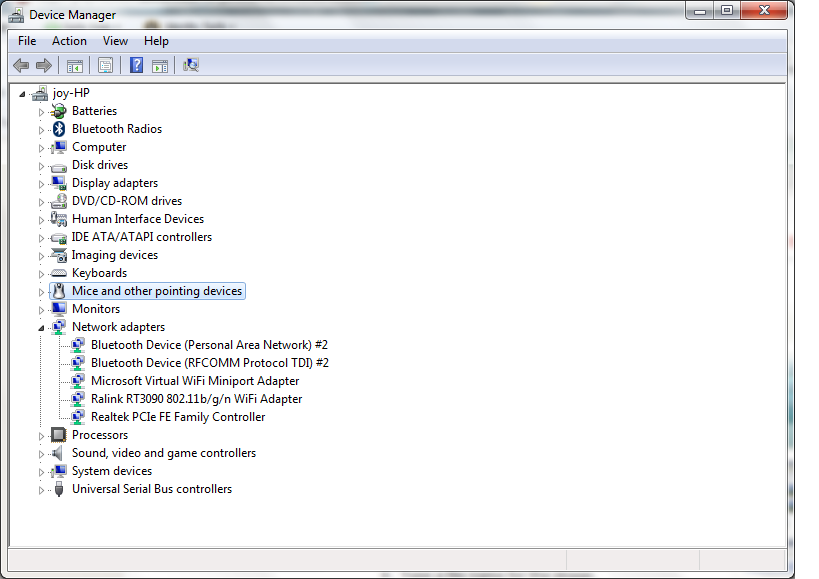Select the Sound, video and game controllers label
819x579 pixels.
[164, 453]
